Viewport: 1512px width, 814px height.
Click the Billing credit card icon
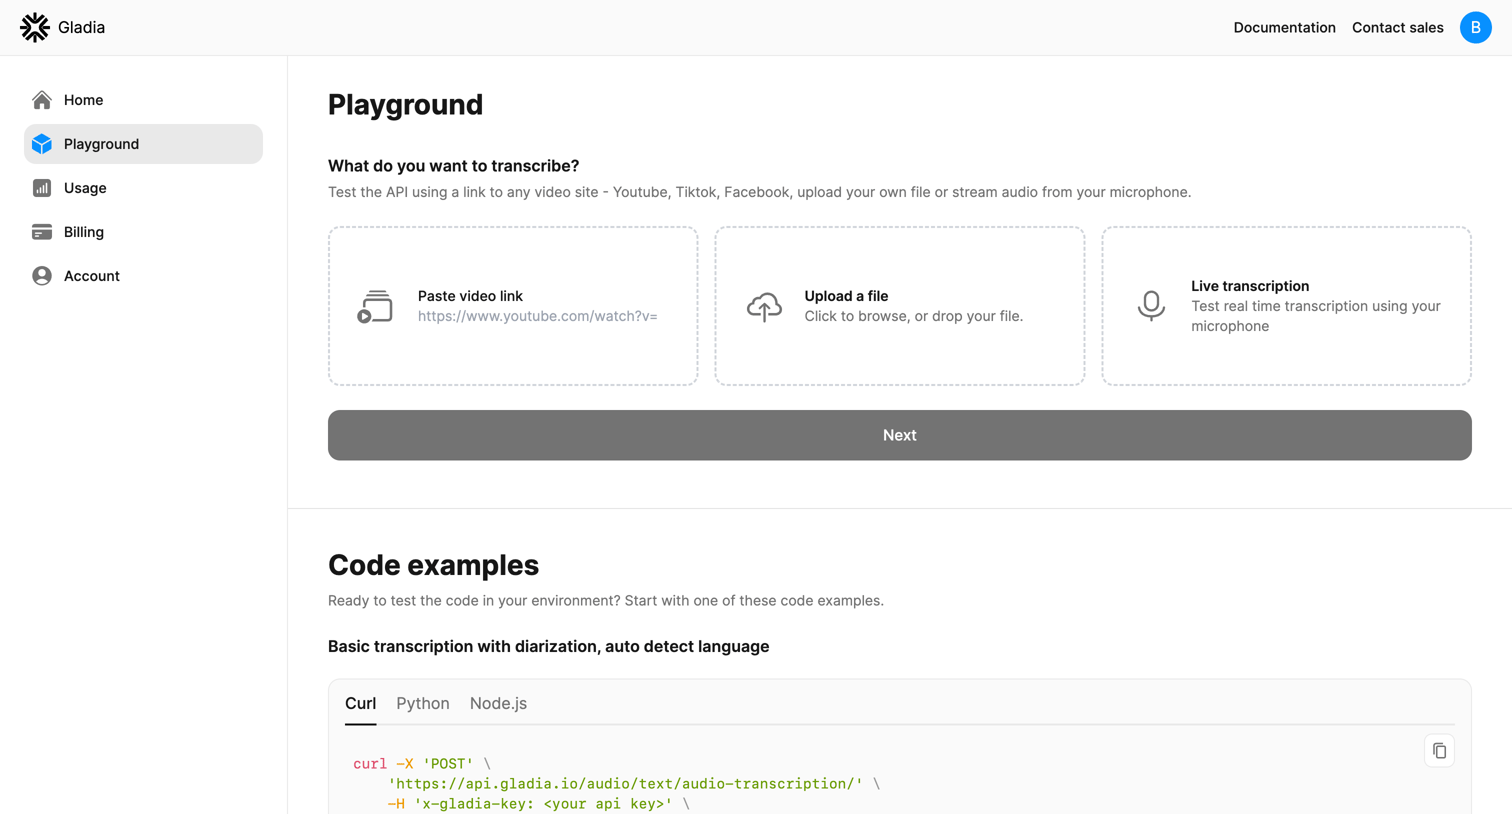pos(42,232)
